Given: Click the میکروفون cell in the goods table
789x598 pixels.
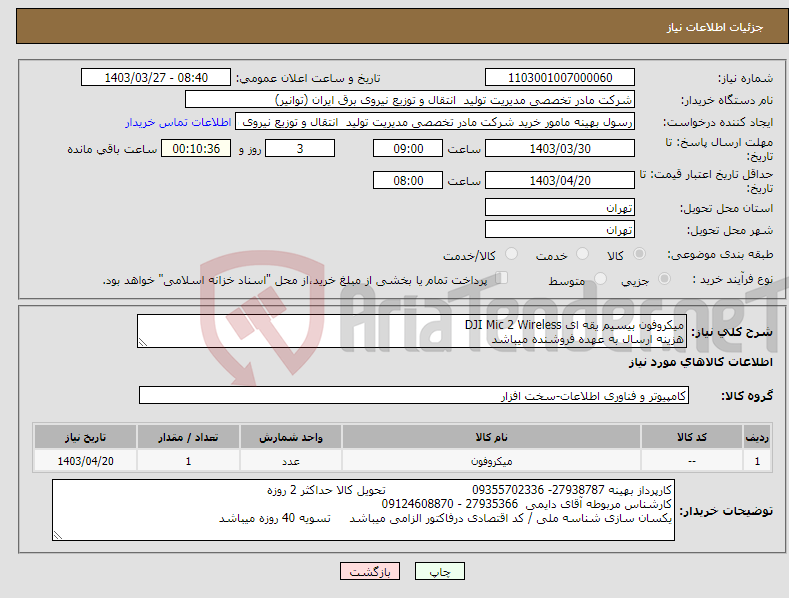Looking at the screenshot, I should 492,461.
